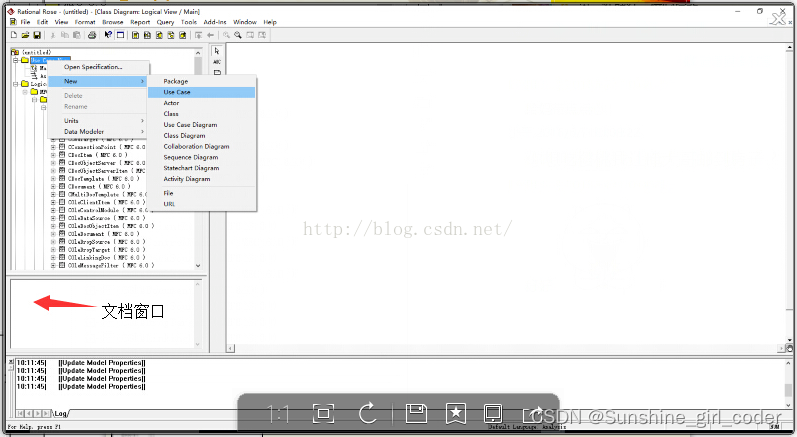
Task: Expand the COleClientItem class node
Action: (53, 202)
